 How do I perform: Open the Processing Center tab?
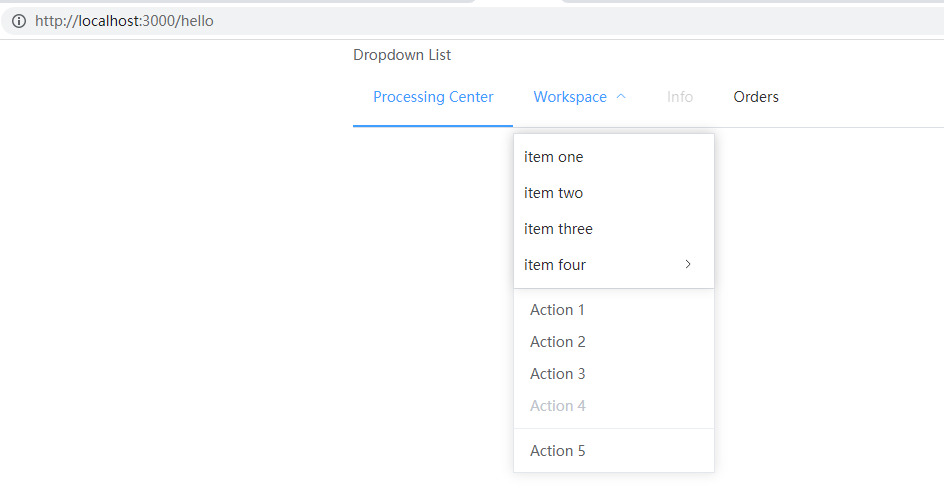(433, 97)
